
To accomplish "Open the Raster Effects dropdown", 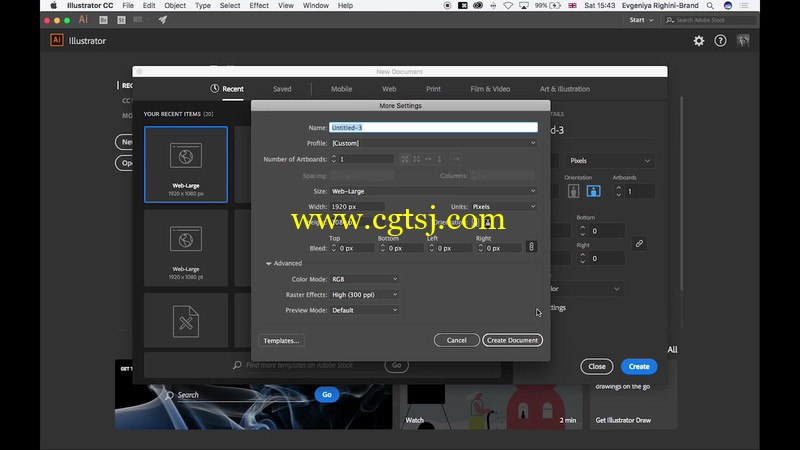I will (364, 295).
